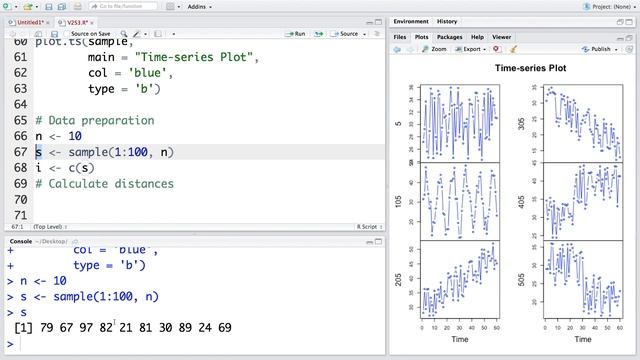The width and height of the screenshot is (640, 360).
Task: Minimize the source editor pane
Action: [369, 22]
